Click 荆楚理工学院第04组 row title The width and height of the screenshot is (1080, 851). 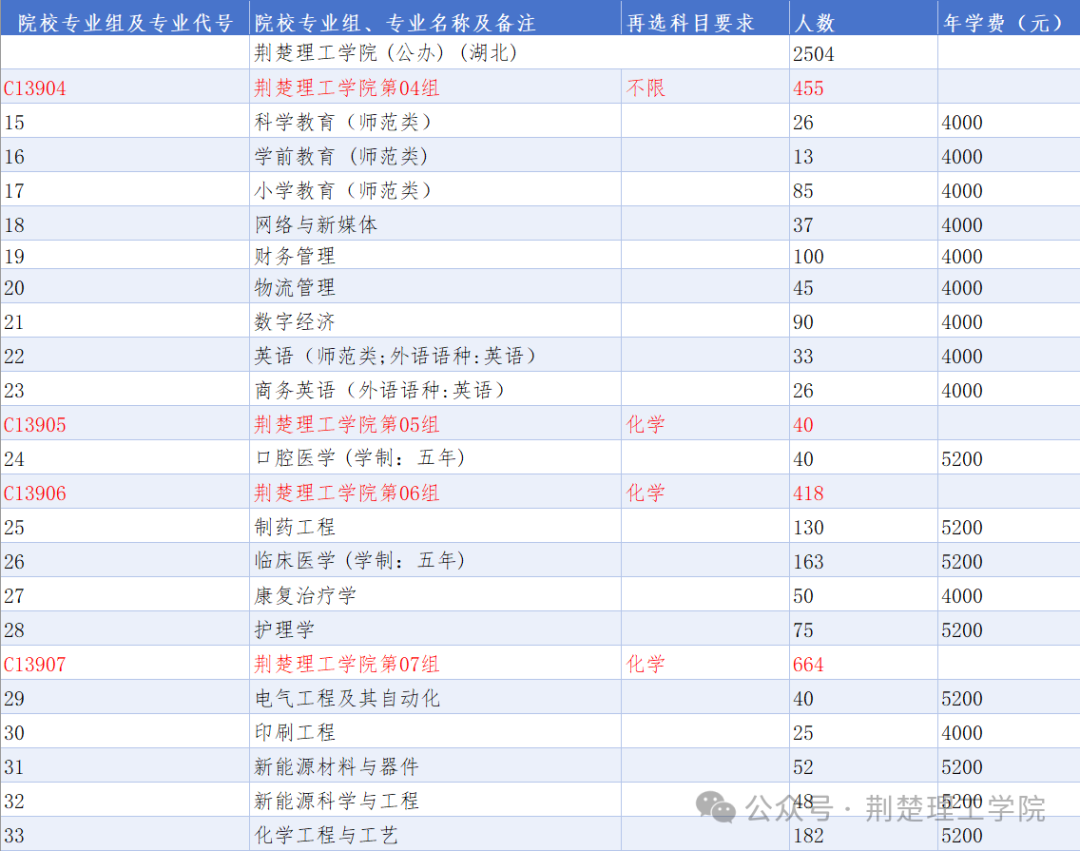point(346,87)
